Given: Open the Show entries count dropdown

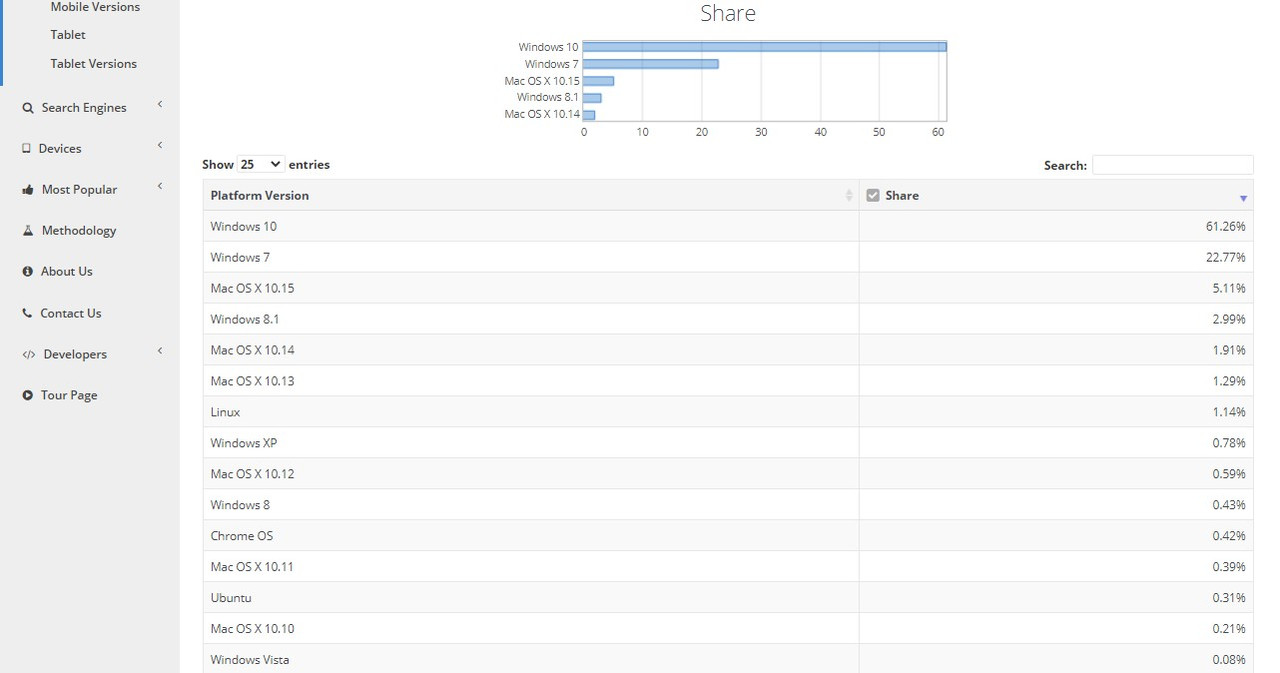Looking at the screenshot, I should pos(260,164).
